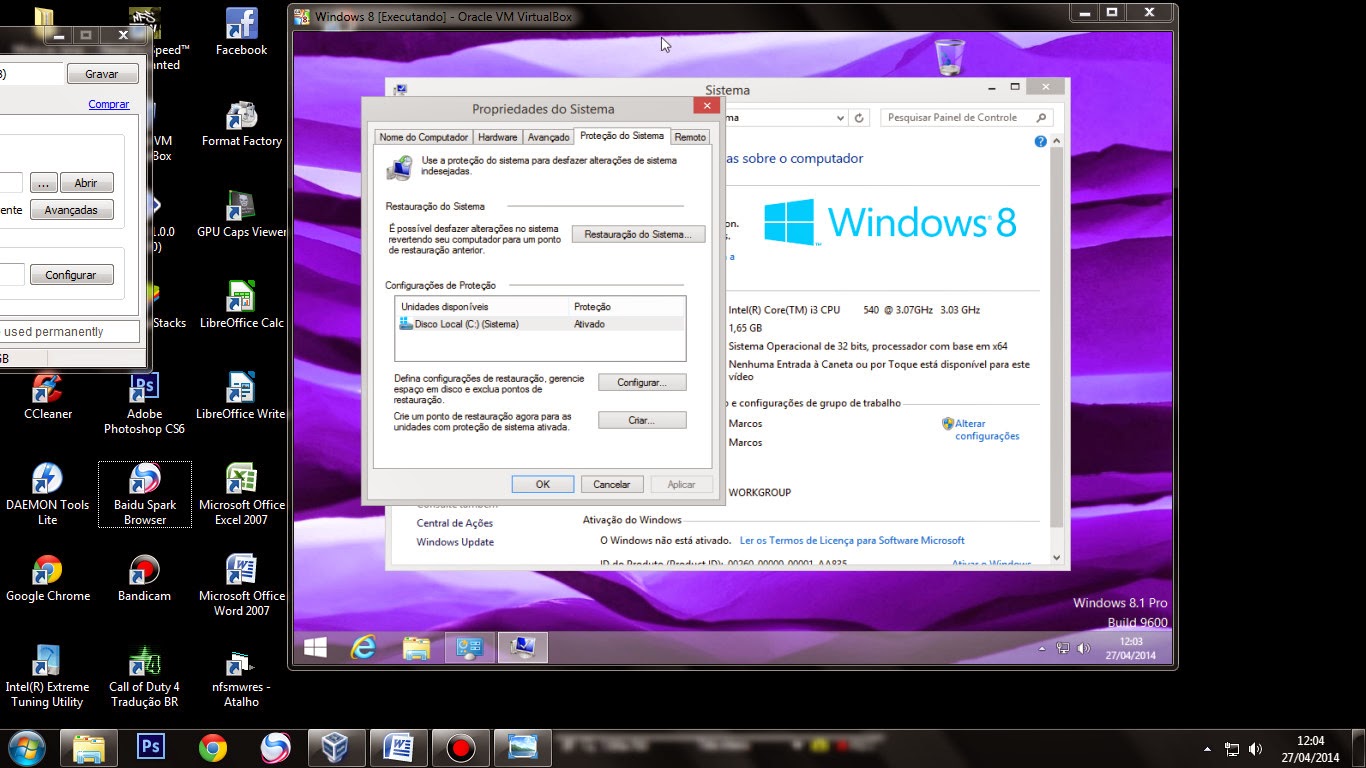Click the Windows 7 Start orb
Viewport: 1366px width, 768px height.
26,747
